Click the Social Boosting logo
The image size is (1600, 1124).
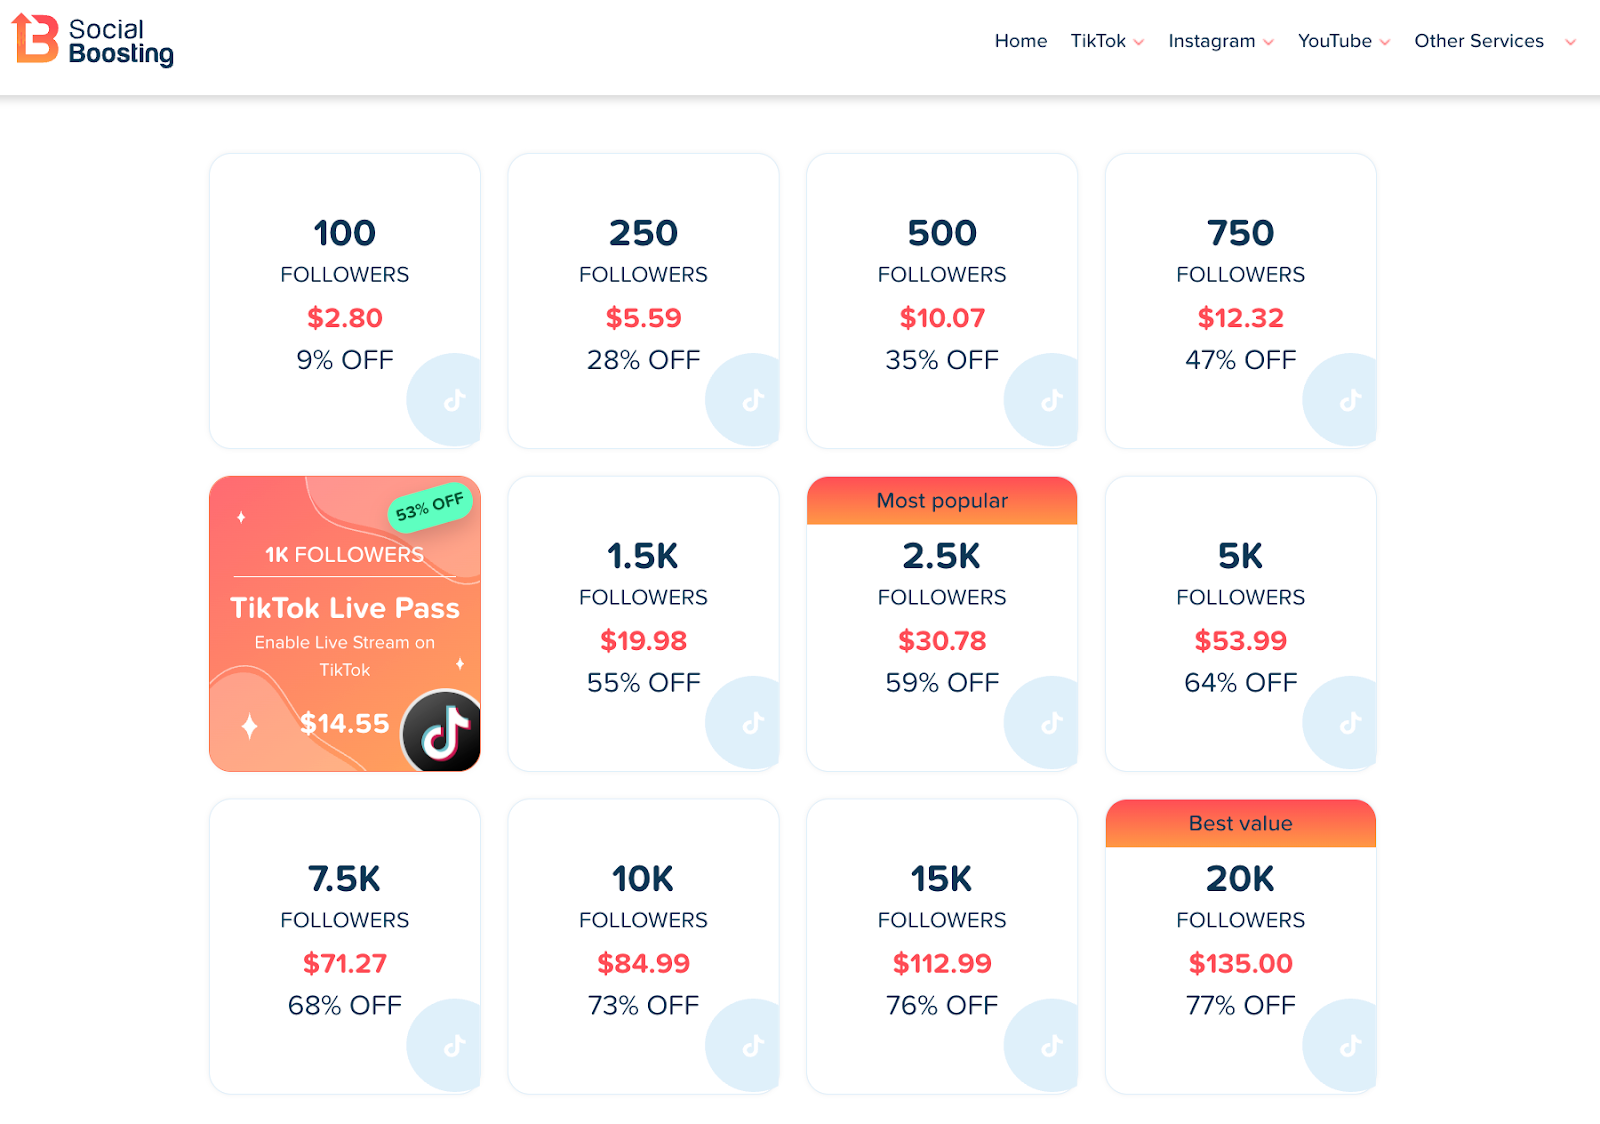[92, 40]
